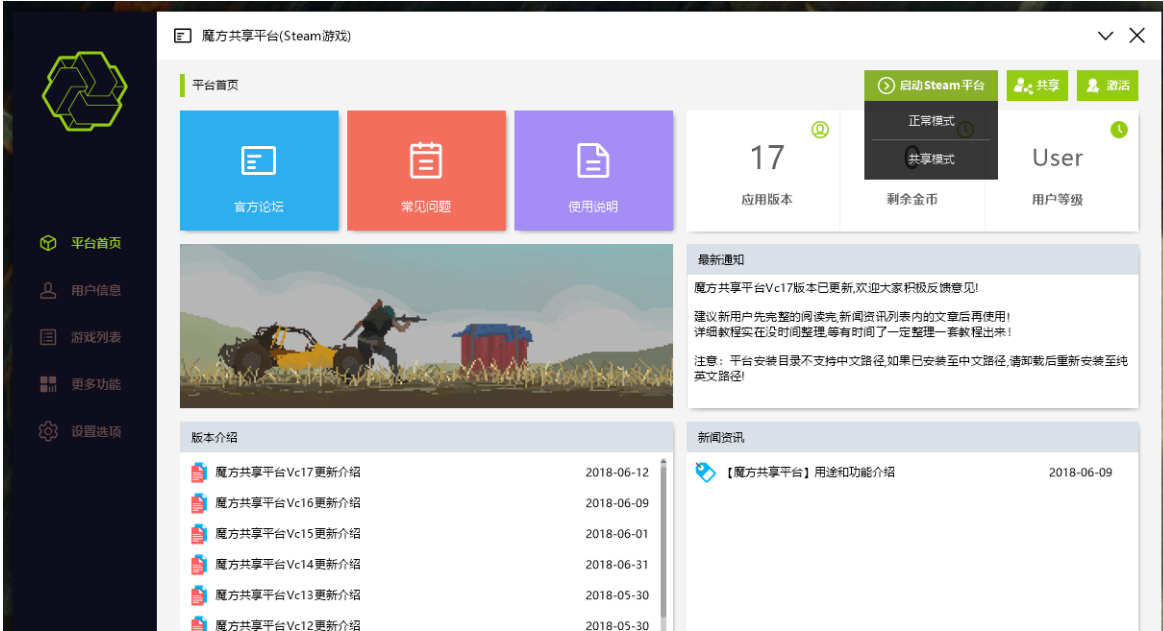Click the User 用户等级 card
The width and height of the screenshot is (1163, 631).
coord(1061,171)
